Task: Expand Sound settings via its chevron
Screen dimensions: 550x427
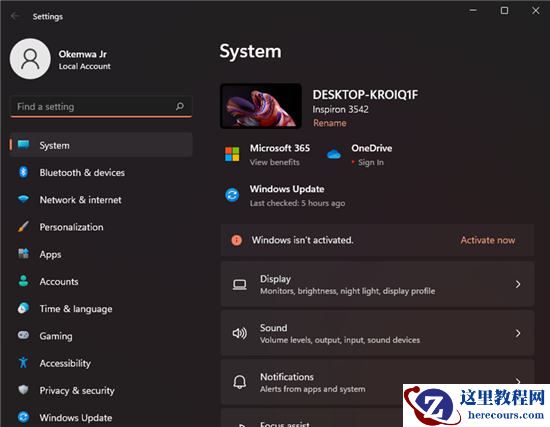Action: click(518, 333)
